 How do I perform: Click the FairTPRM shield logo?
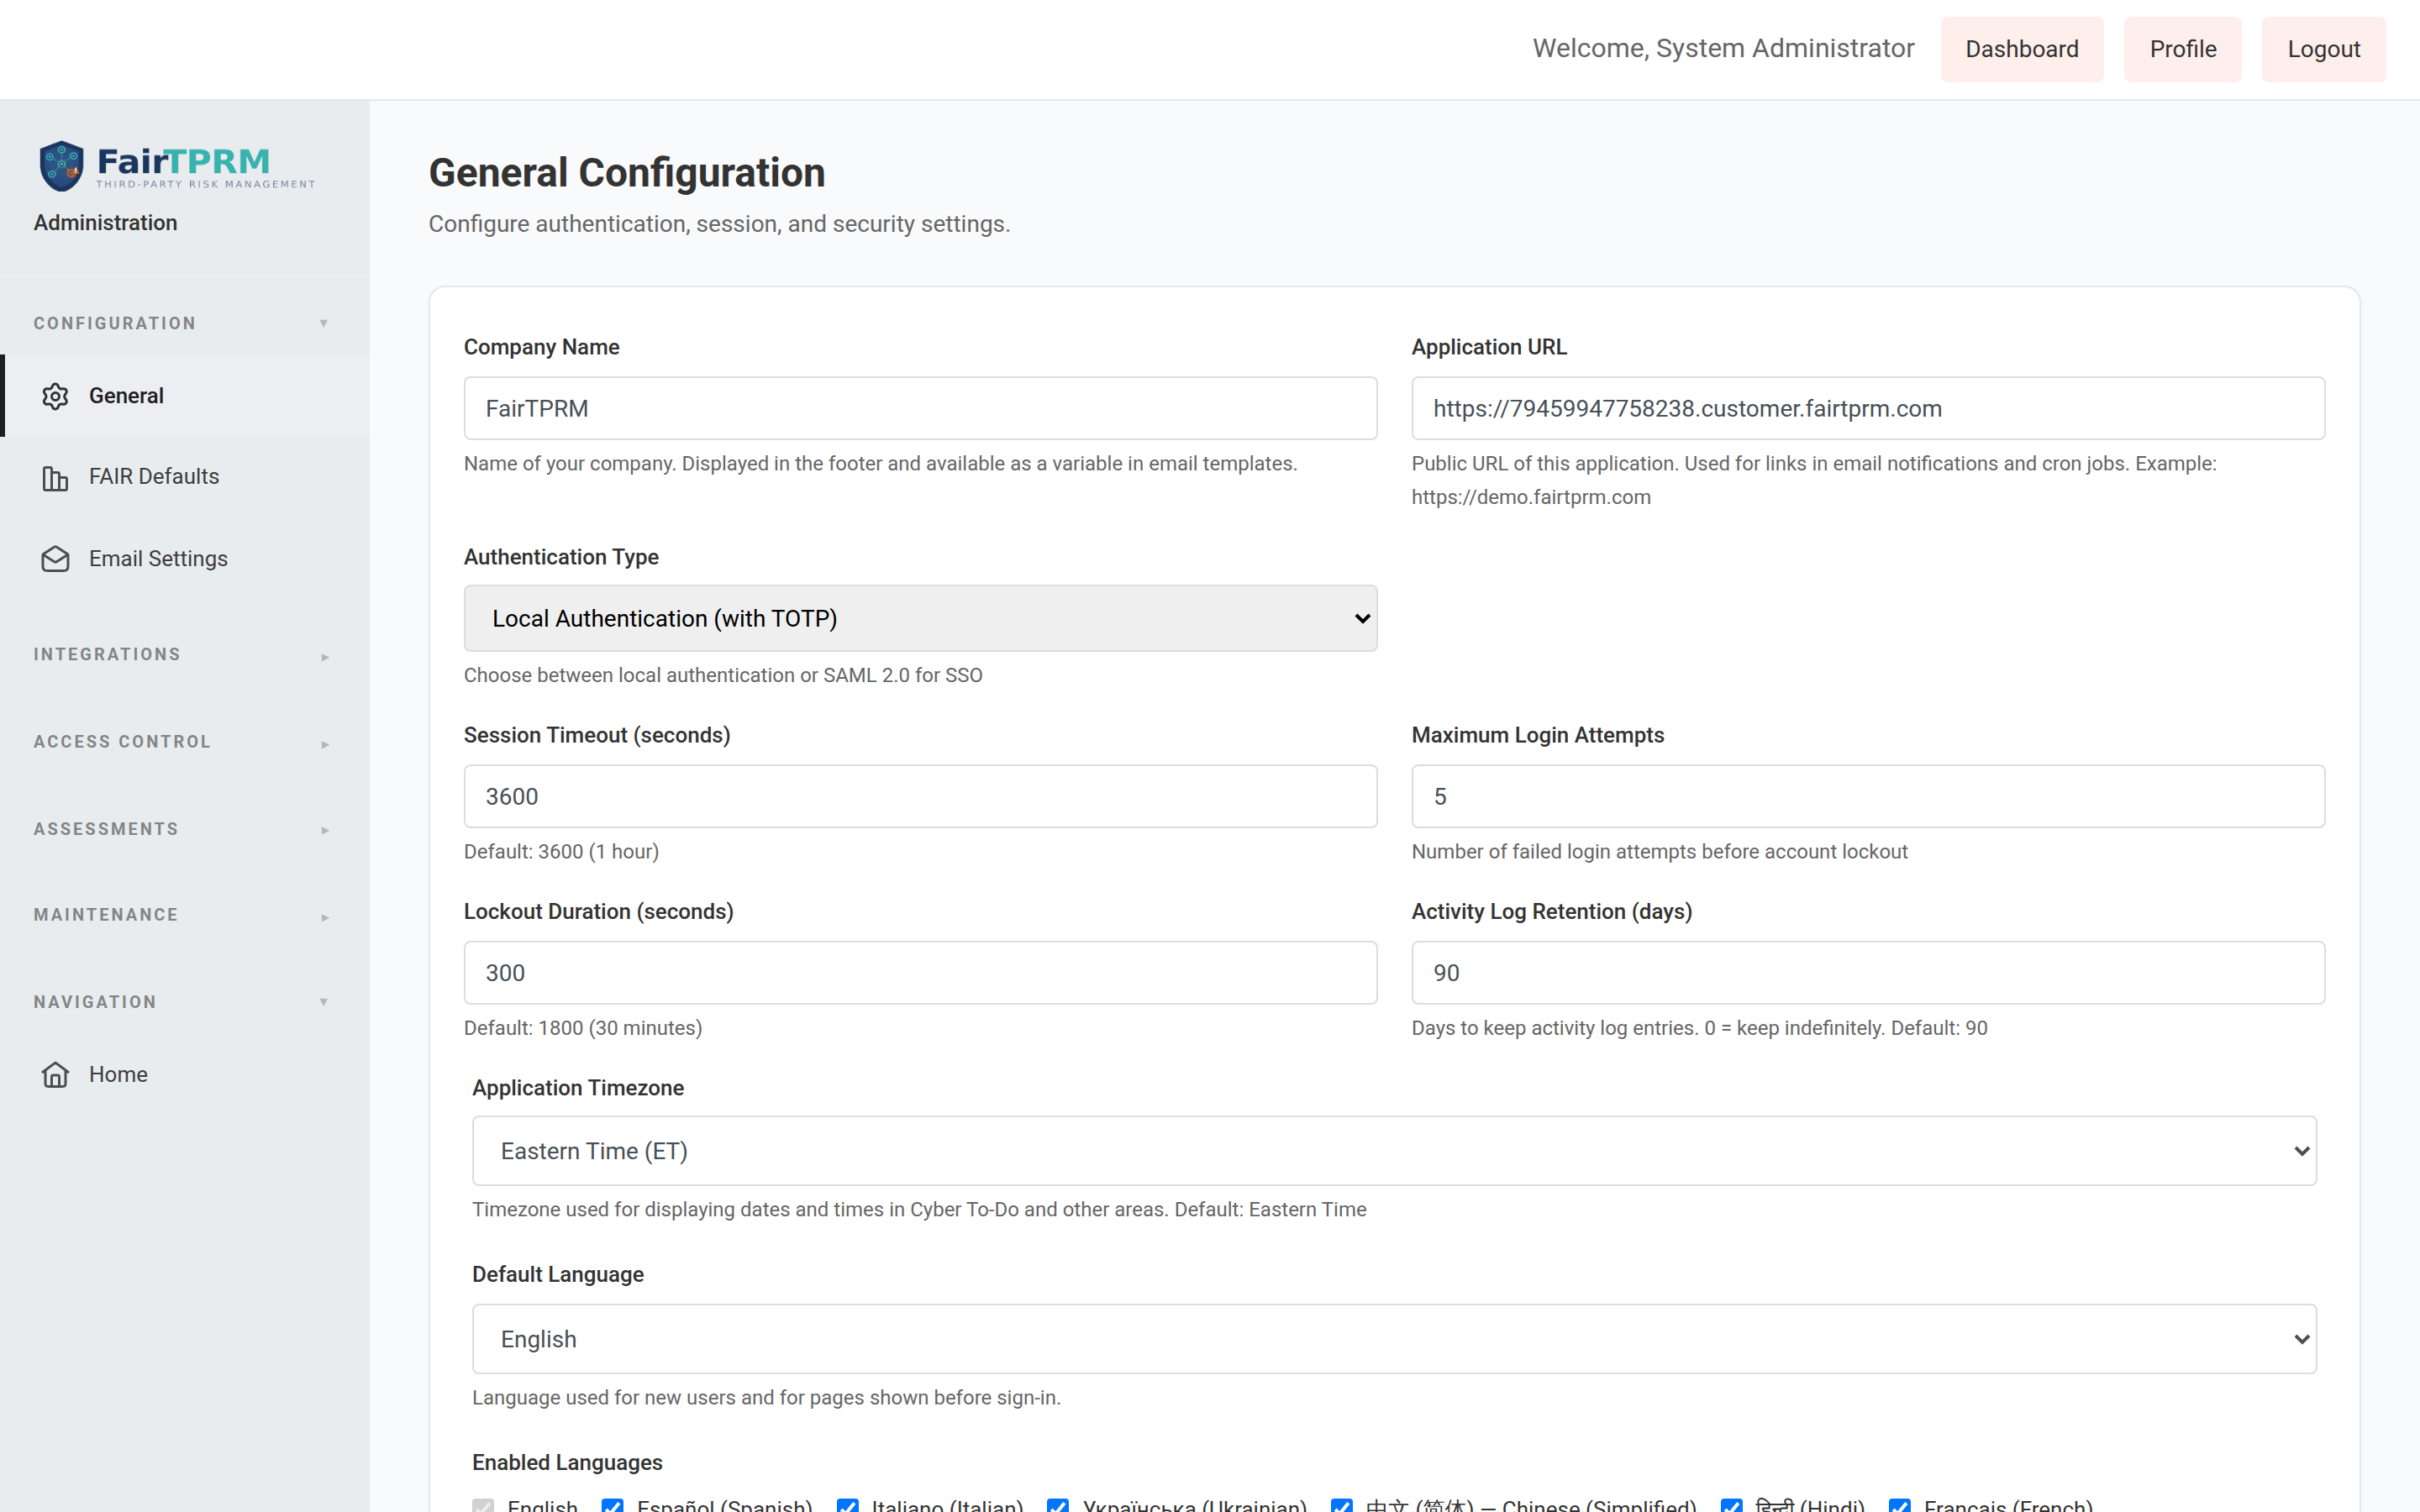pyautogui.click(x=61, y=165)
